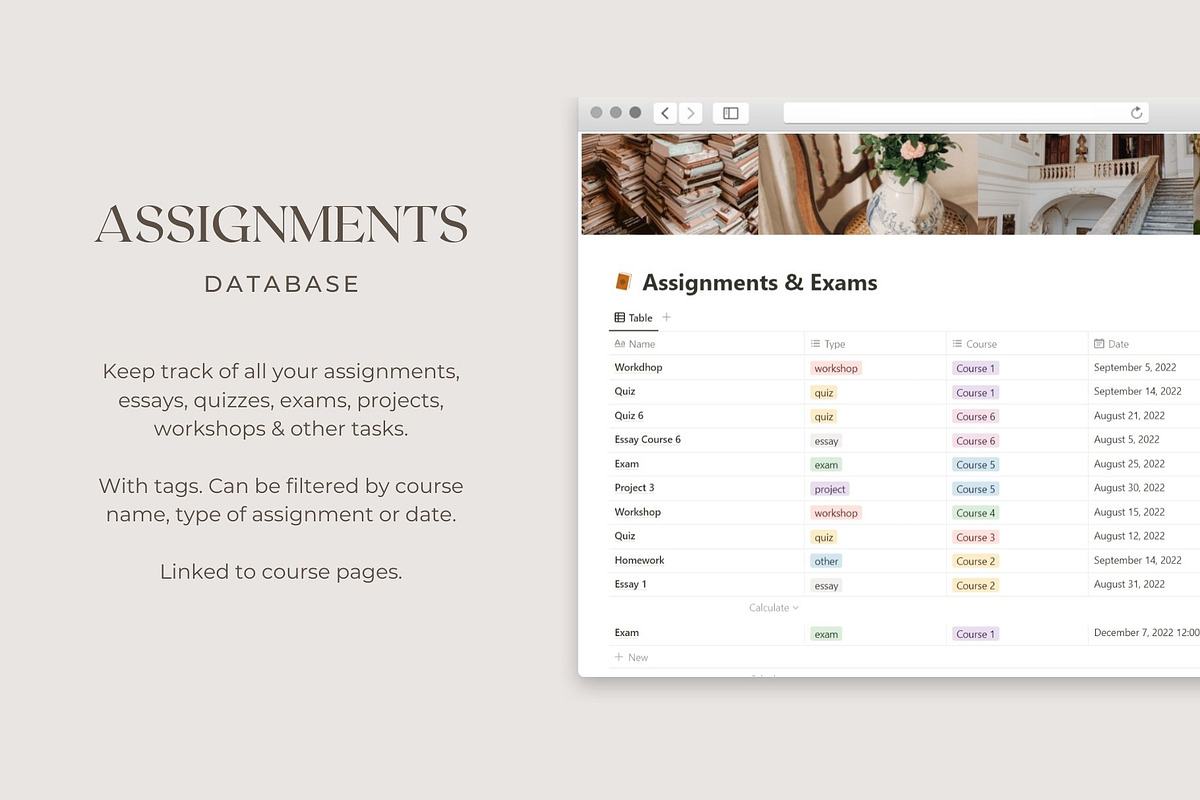This screenshot has height=800, width=1200.
Task: Select the date August 12, 2022
Action: (x=1129, y=535)
